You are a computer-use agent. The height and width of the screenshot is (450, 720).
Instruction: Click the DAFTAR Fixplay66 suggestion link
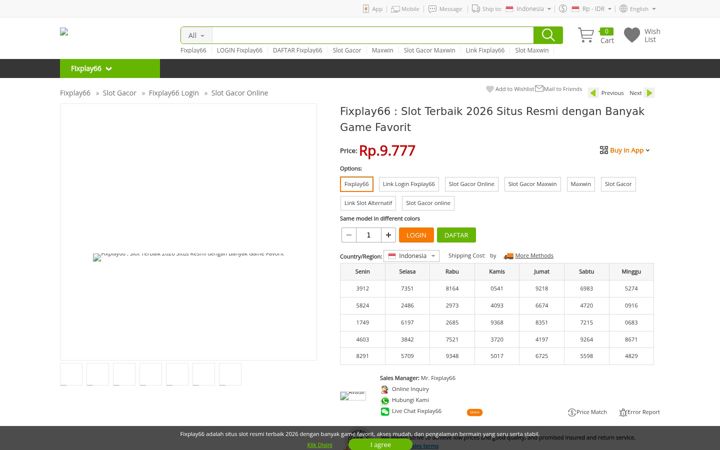coord(298,51)
